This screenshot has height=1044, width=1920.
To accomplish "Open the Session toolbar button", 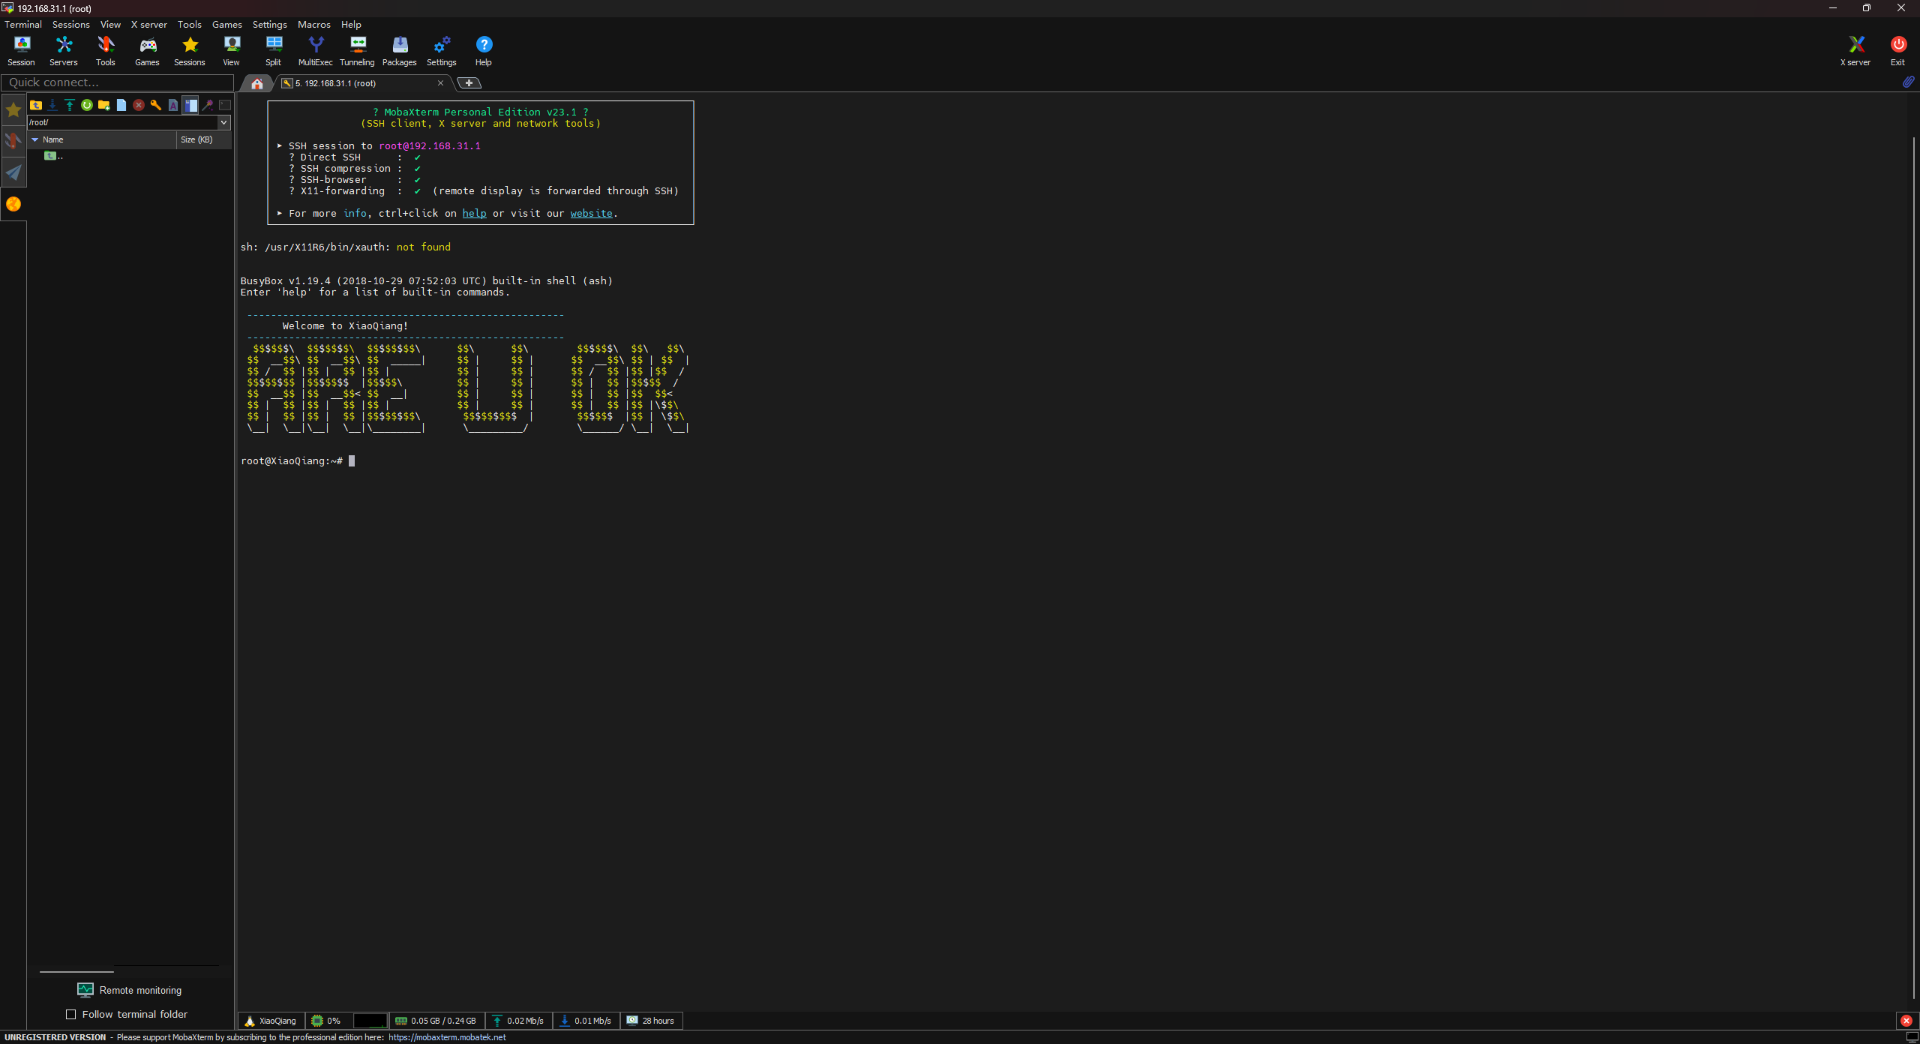I will (x=21, y=51).
